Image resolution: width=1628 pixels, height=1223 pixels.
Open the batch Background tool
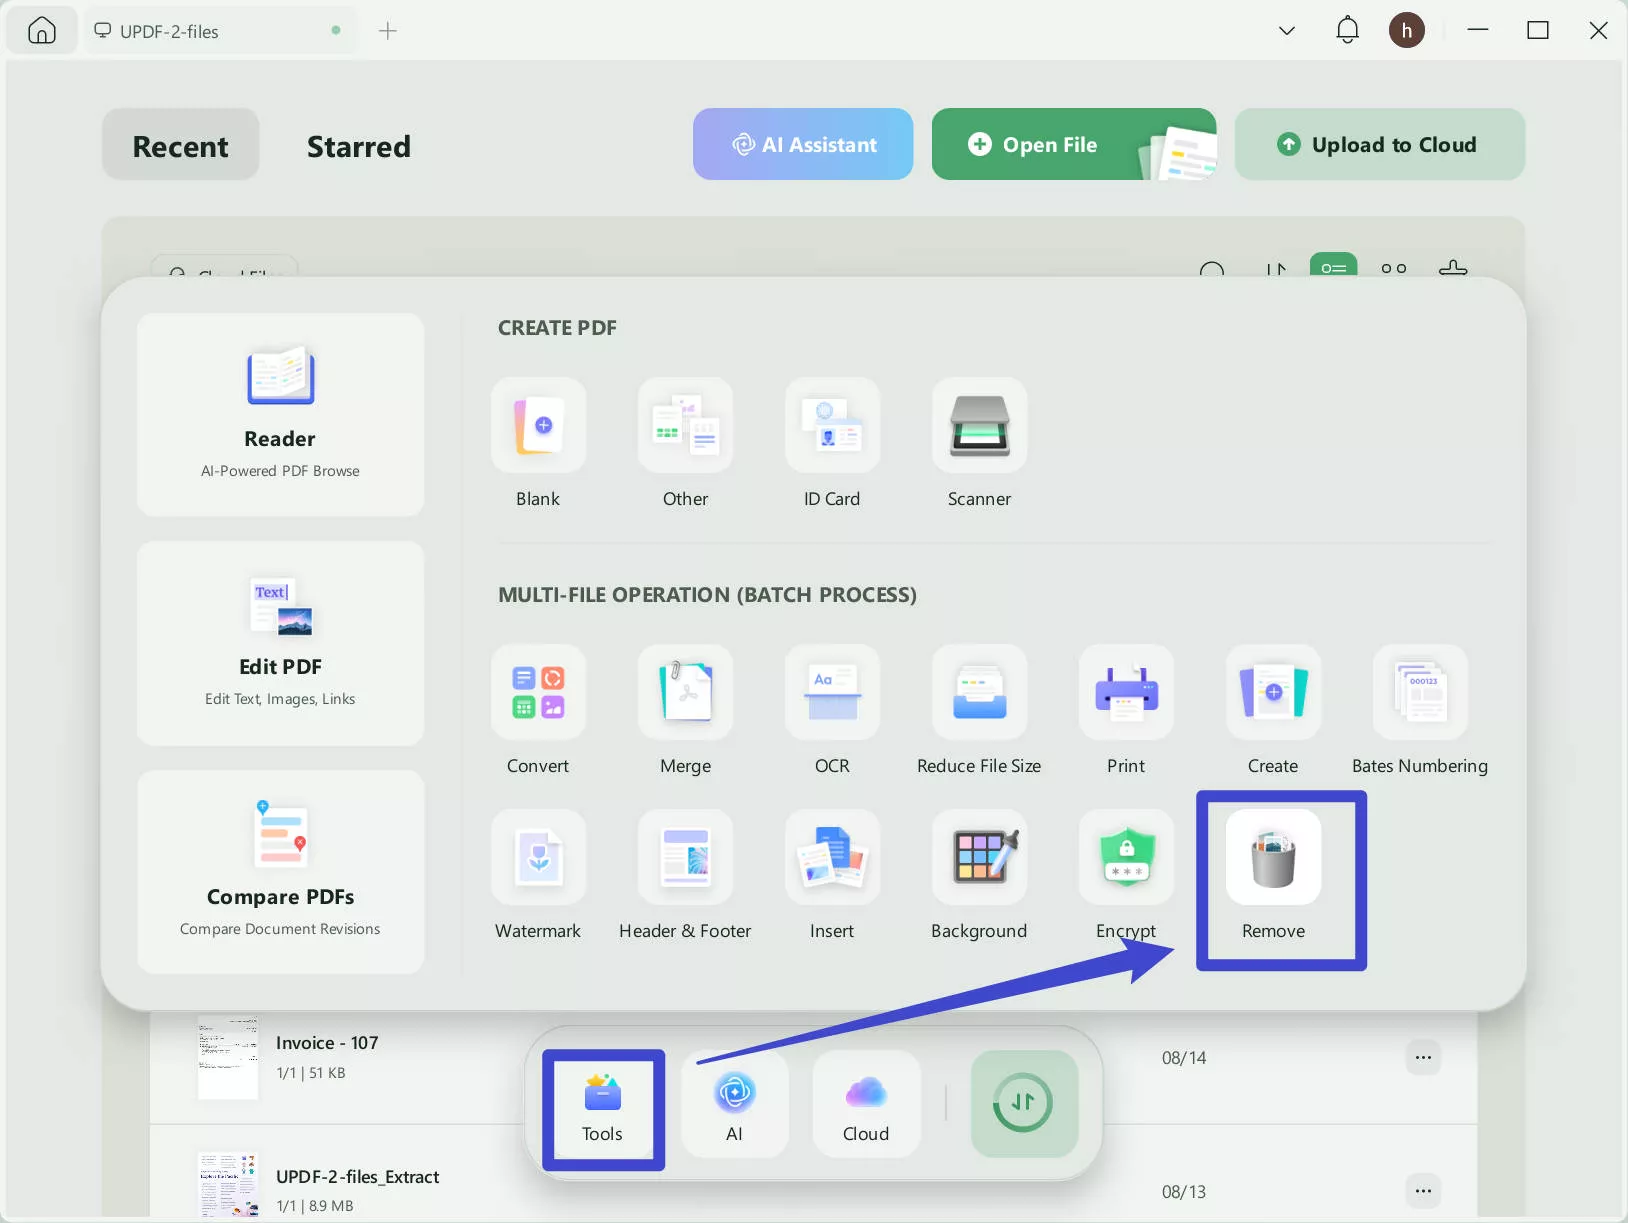click(x=979, y=857)
